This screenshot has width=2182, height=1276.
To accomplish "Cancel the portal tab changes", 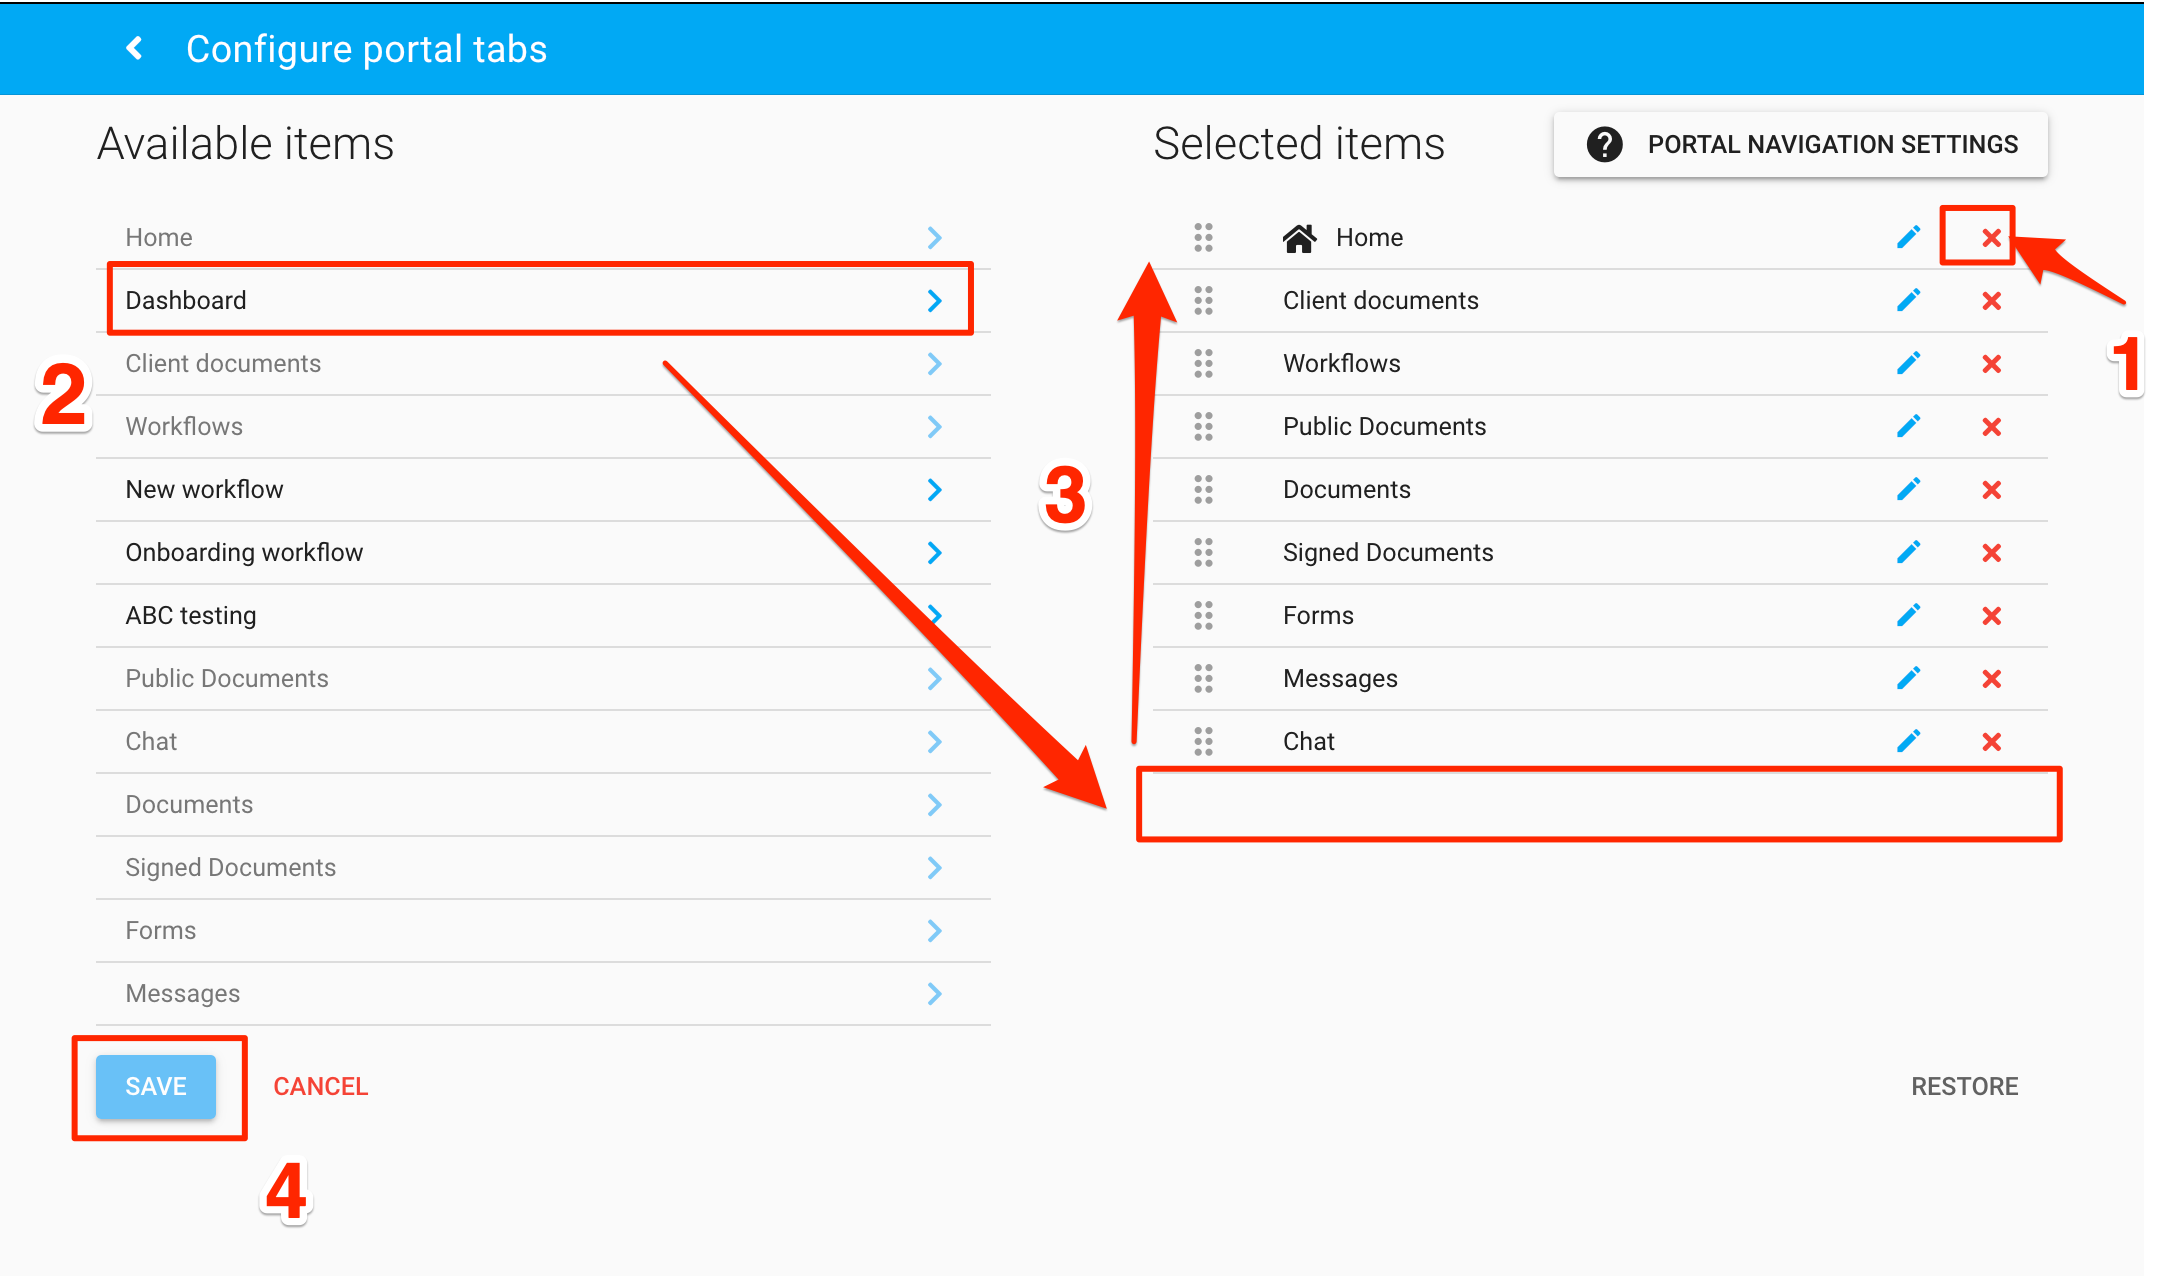I will click(321, 1087).
